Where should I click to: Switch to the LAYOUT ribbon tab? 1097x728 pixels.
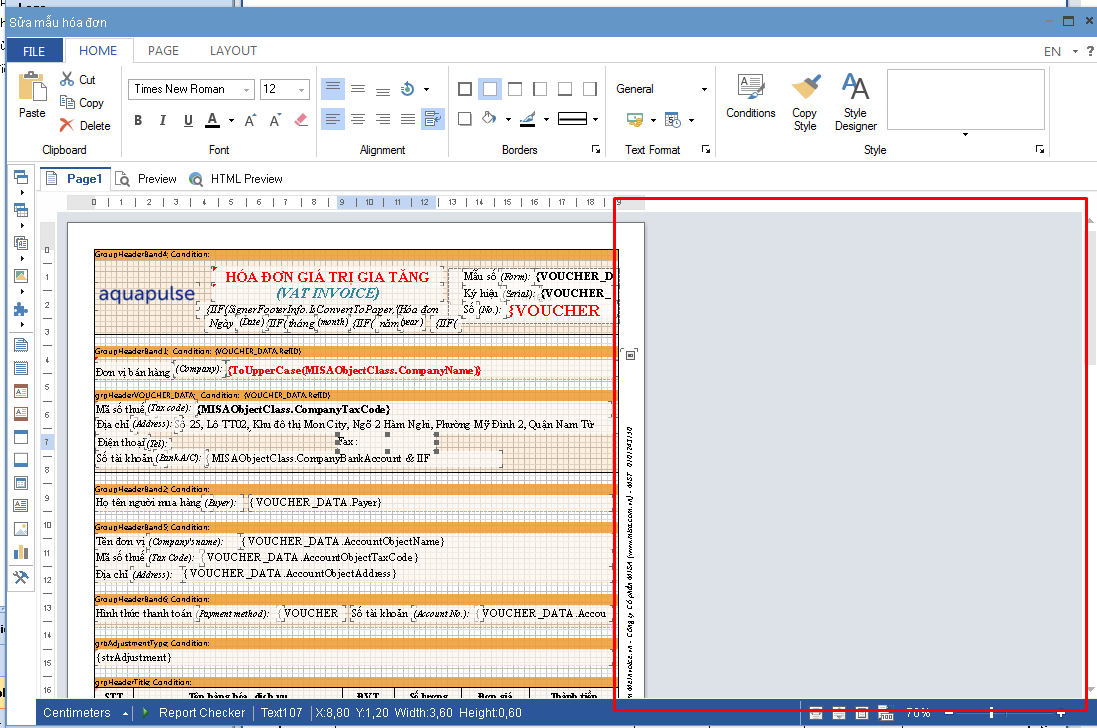click(233, 50)
